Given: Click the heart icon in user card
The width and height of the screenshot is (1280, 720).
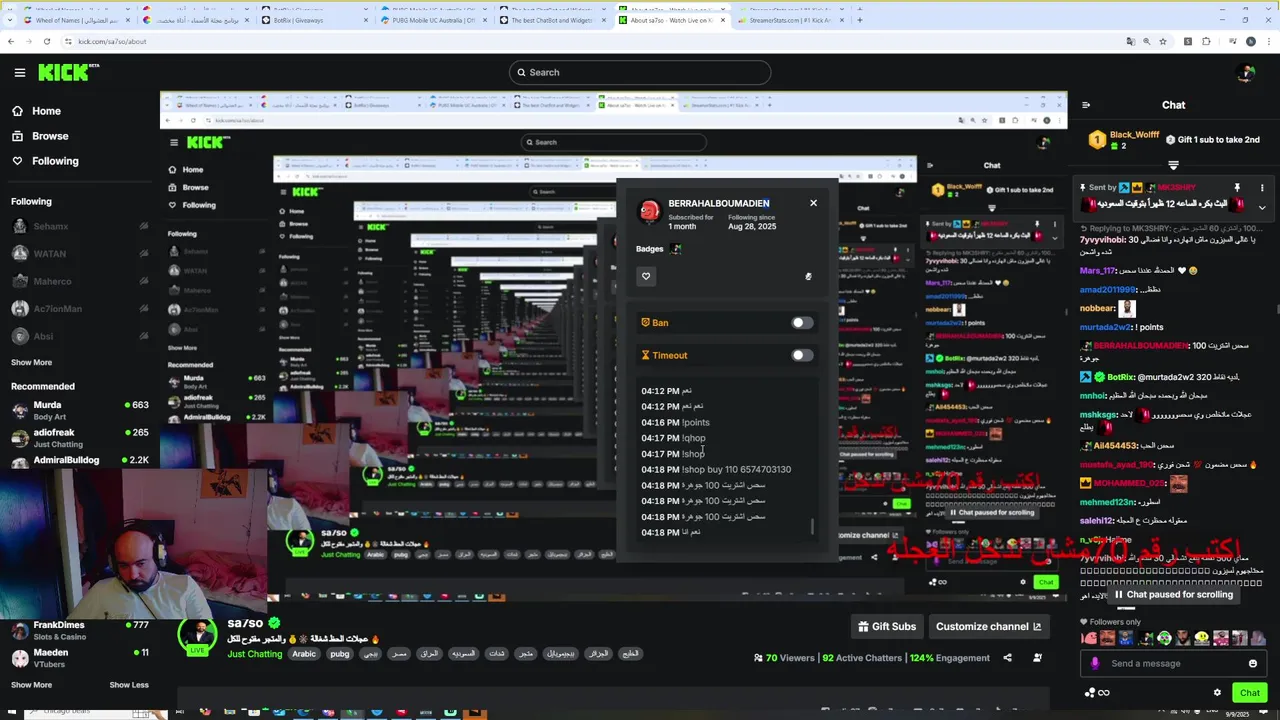Looking at the screenshot, I should coord(646,276).
